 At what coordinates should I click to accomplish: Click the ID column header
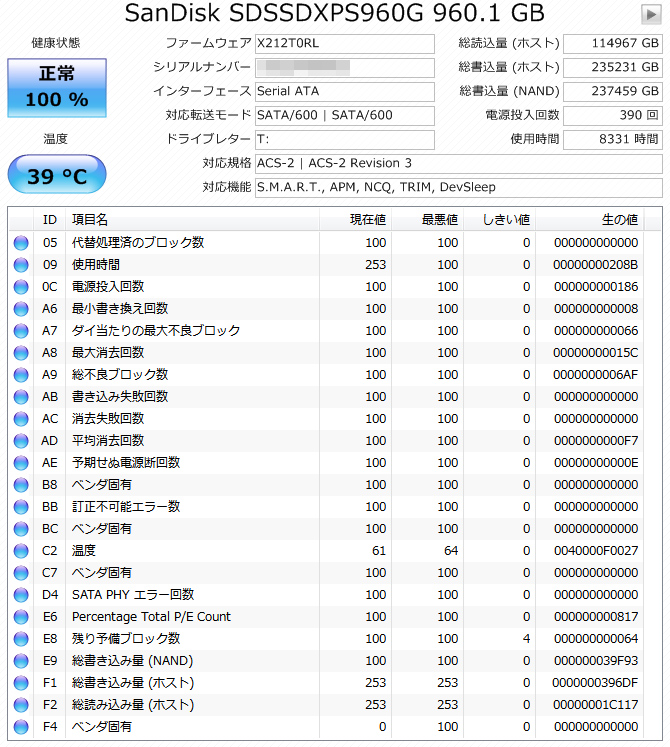50,220
